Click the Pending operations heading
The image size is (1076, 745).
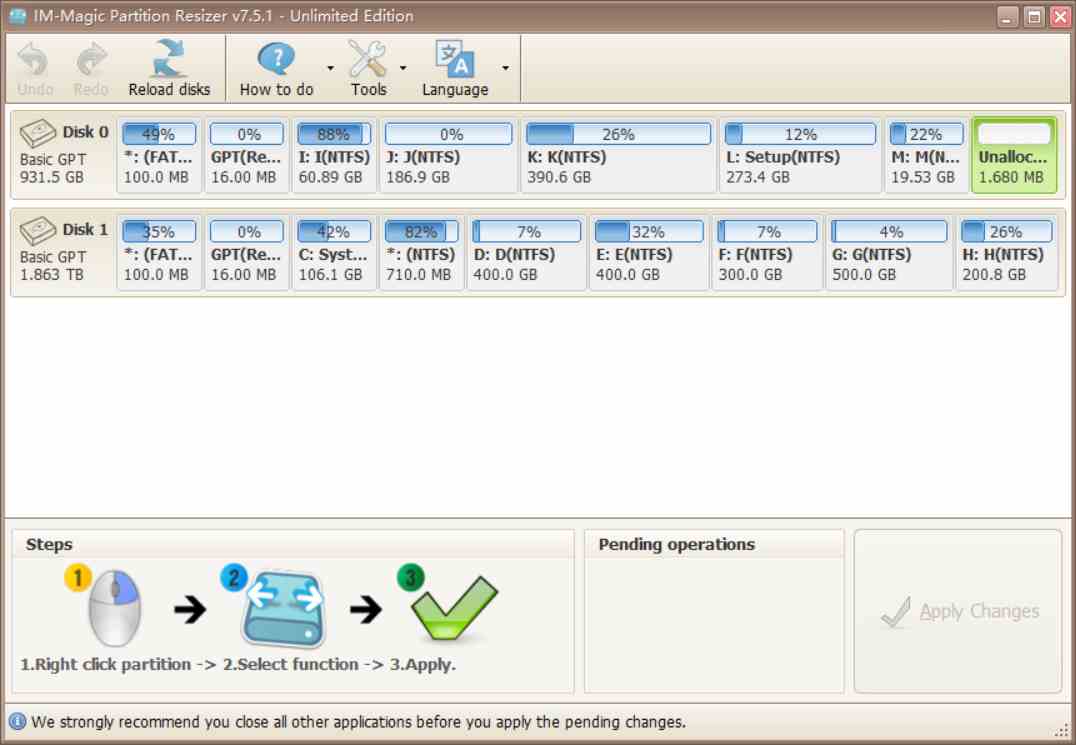pos(677,544)
